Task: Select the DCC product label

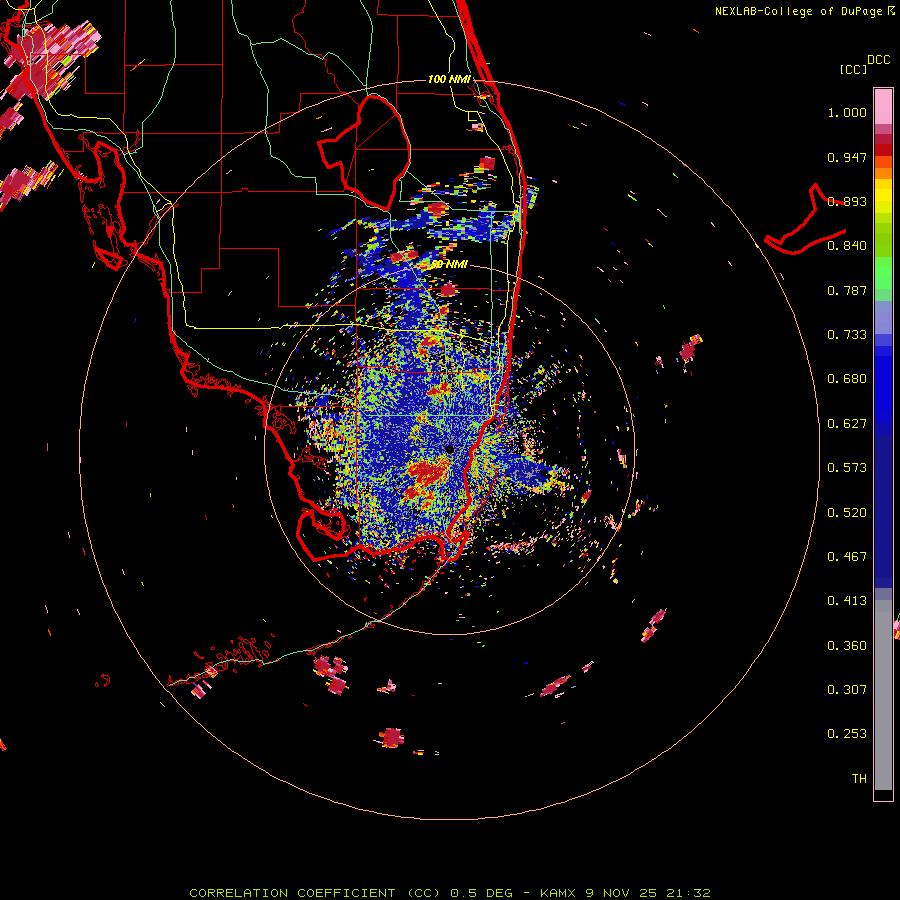Action: click(x=879, y=60)
